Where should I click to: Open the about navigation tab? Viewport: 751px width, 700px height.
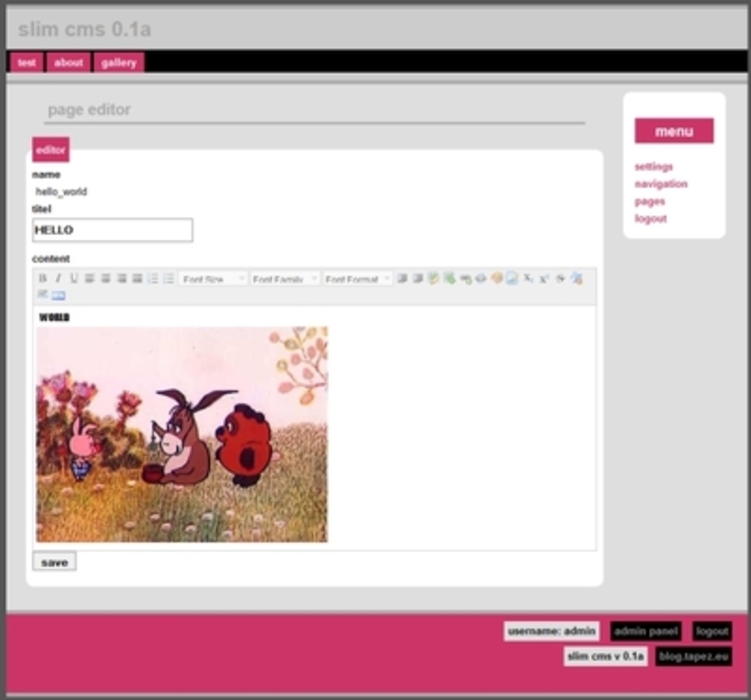pyautogui.click(x=68, y=62)
